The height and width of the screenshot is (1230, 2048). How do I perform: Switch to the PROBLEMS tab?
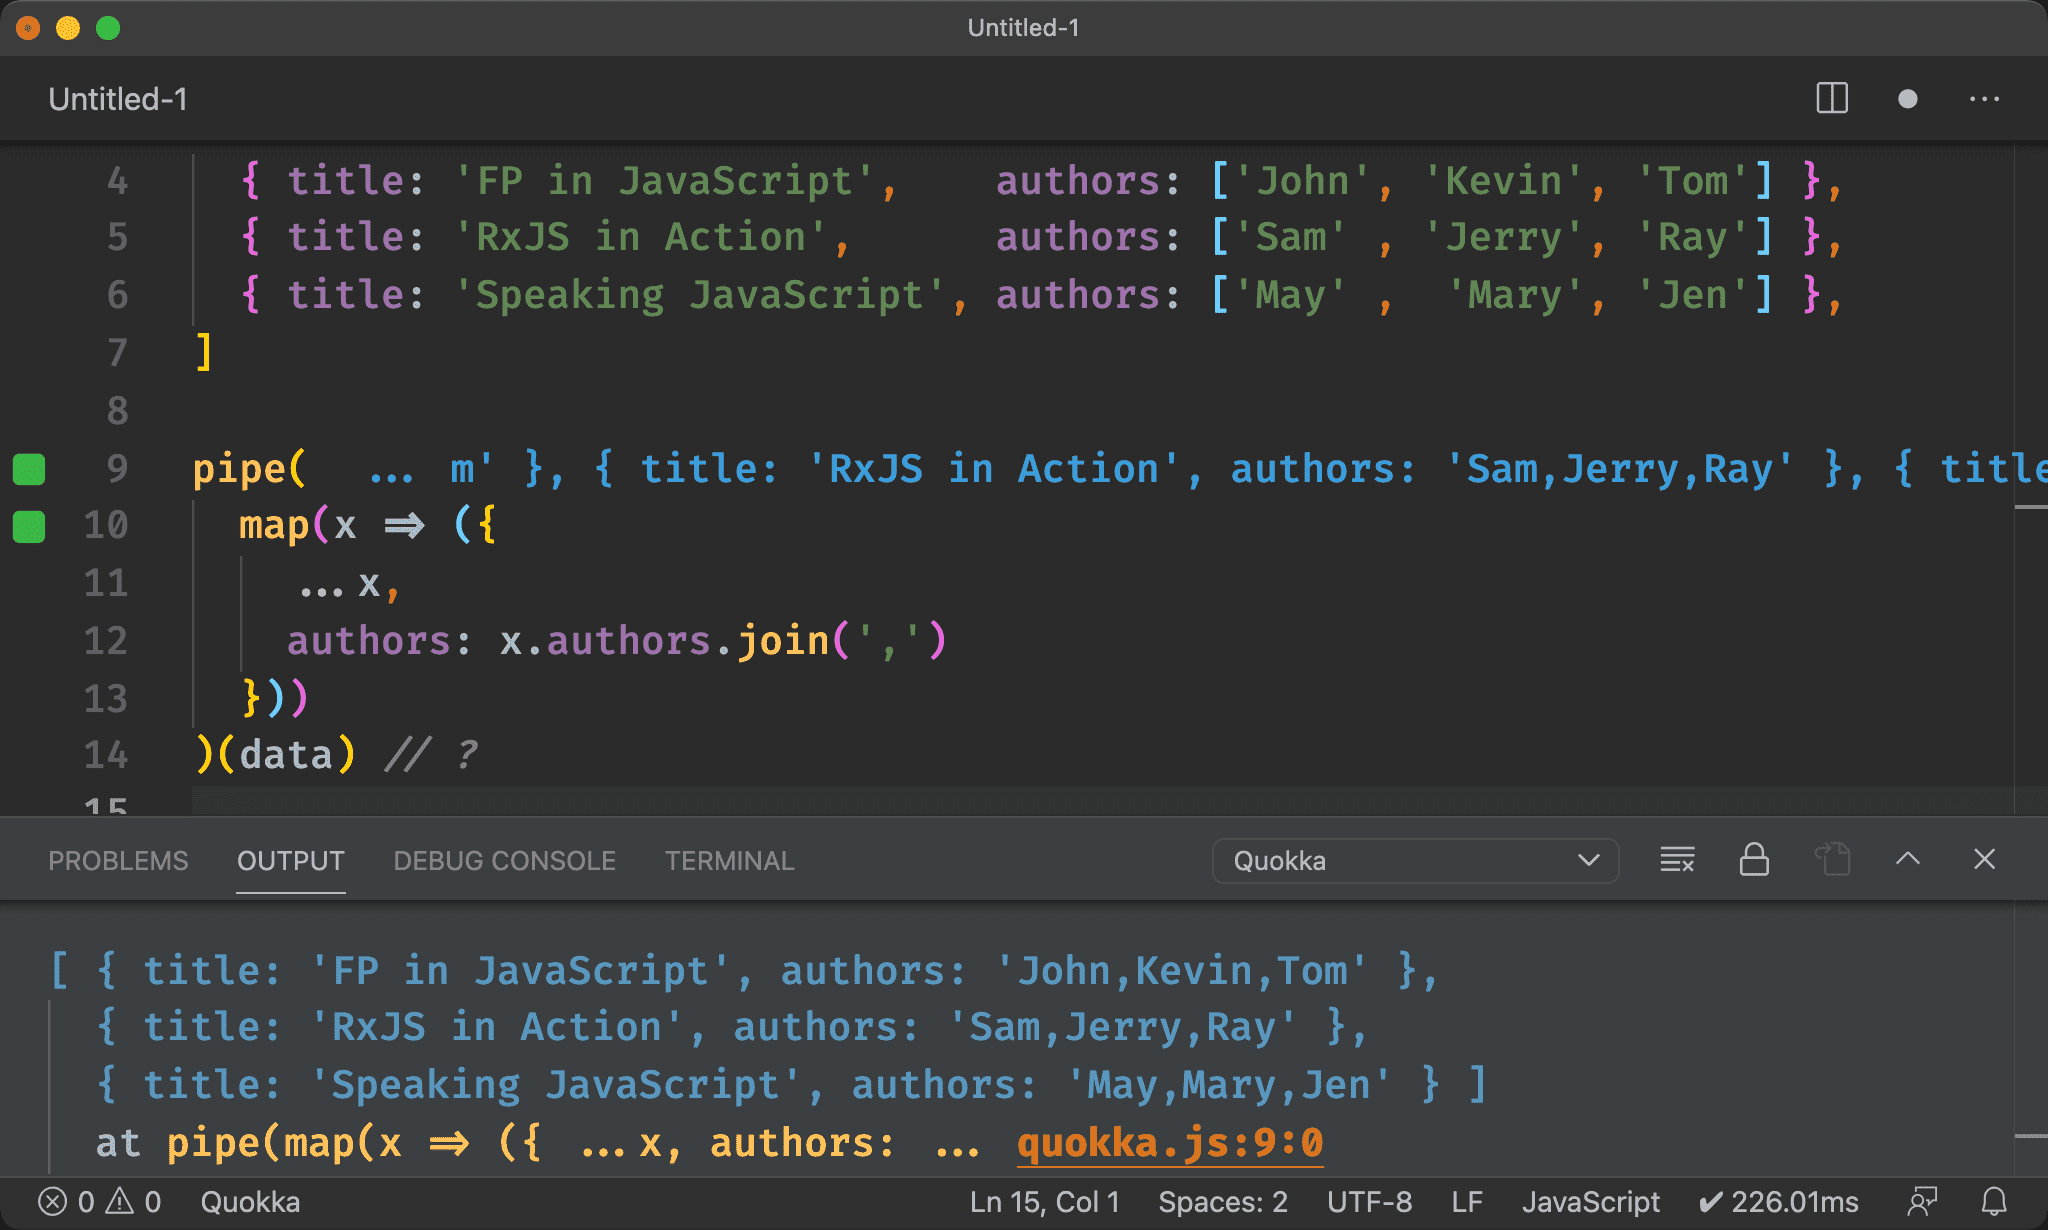point(118,861)
